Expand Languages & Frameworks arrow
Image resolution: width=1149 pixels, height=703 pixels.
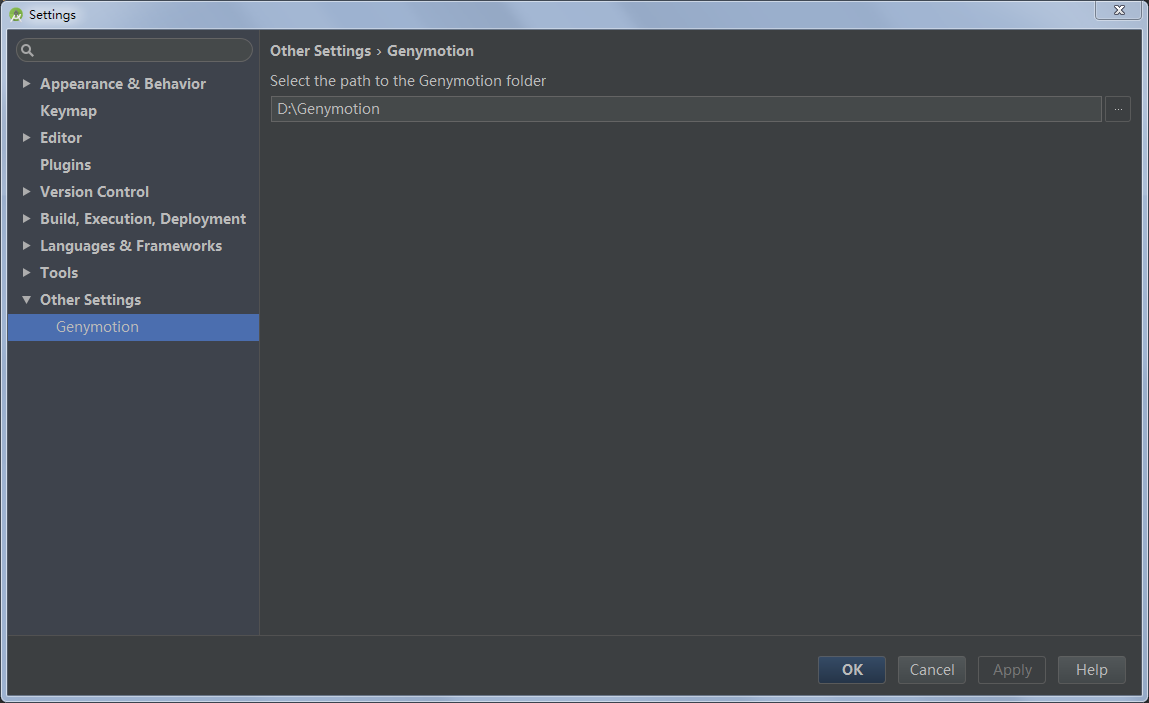point(26,246)
